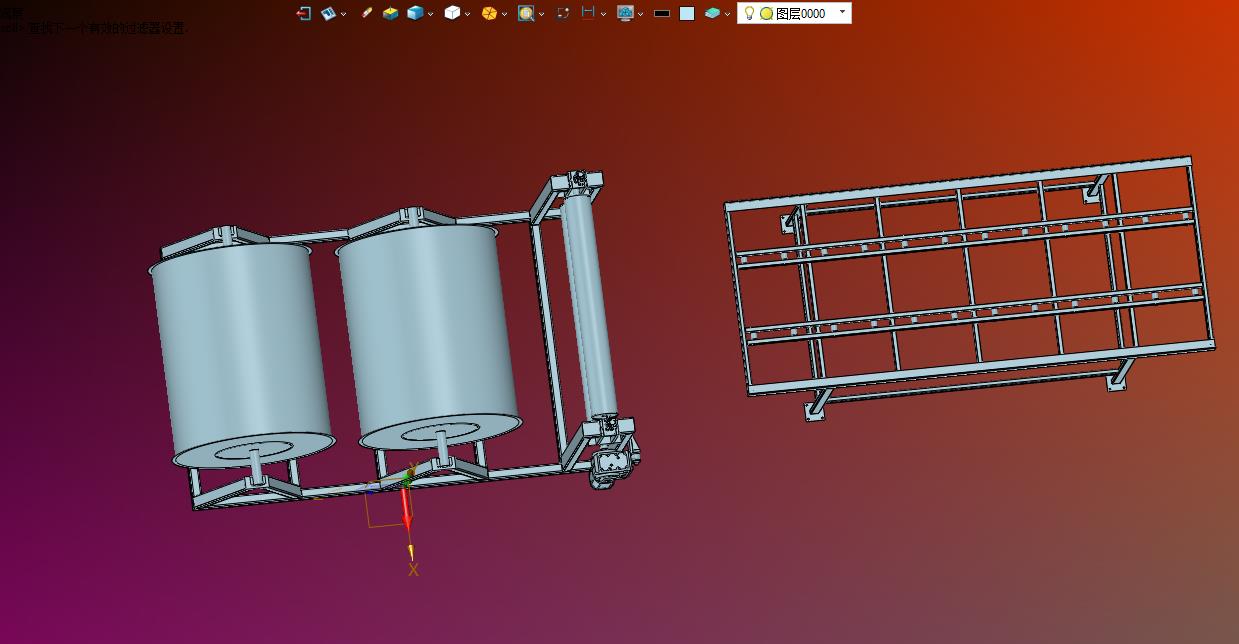Open the orange polygon icon's dropdown

(504, 14)
